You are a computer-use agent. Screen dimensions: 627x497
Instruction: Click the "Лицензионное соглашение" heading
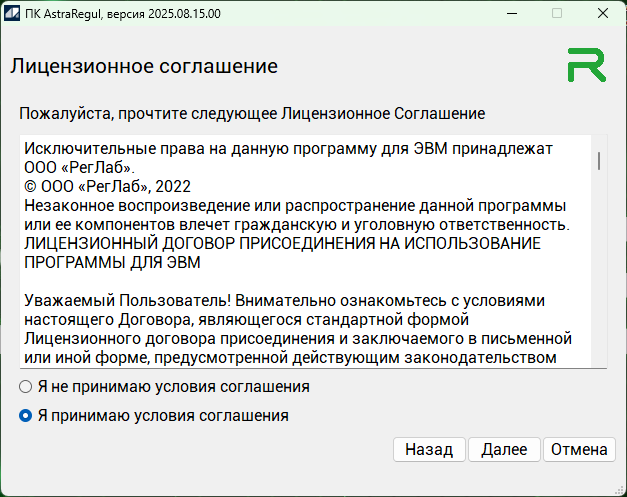click(143, 67)
